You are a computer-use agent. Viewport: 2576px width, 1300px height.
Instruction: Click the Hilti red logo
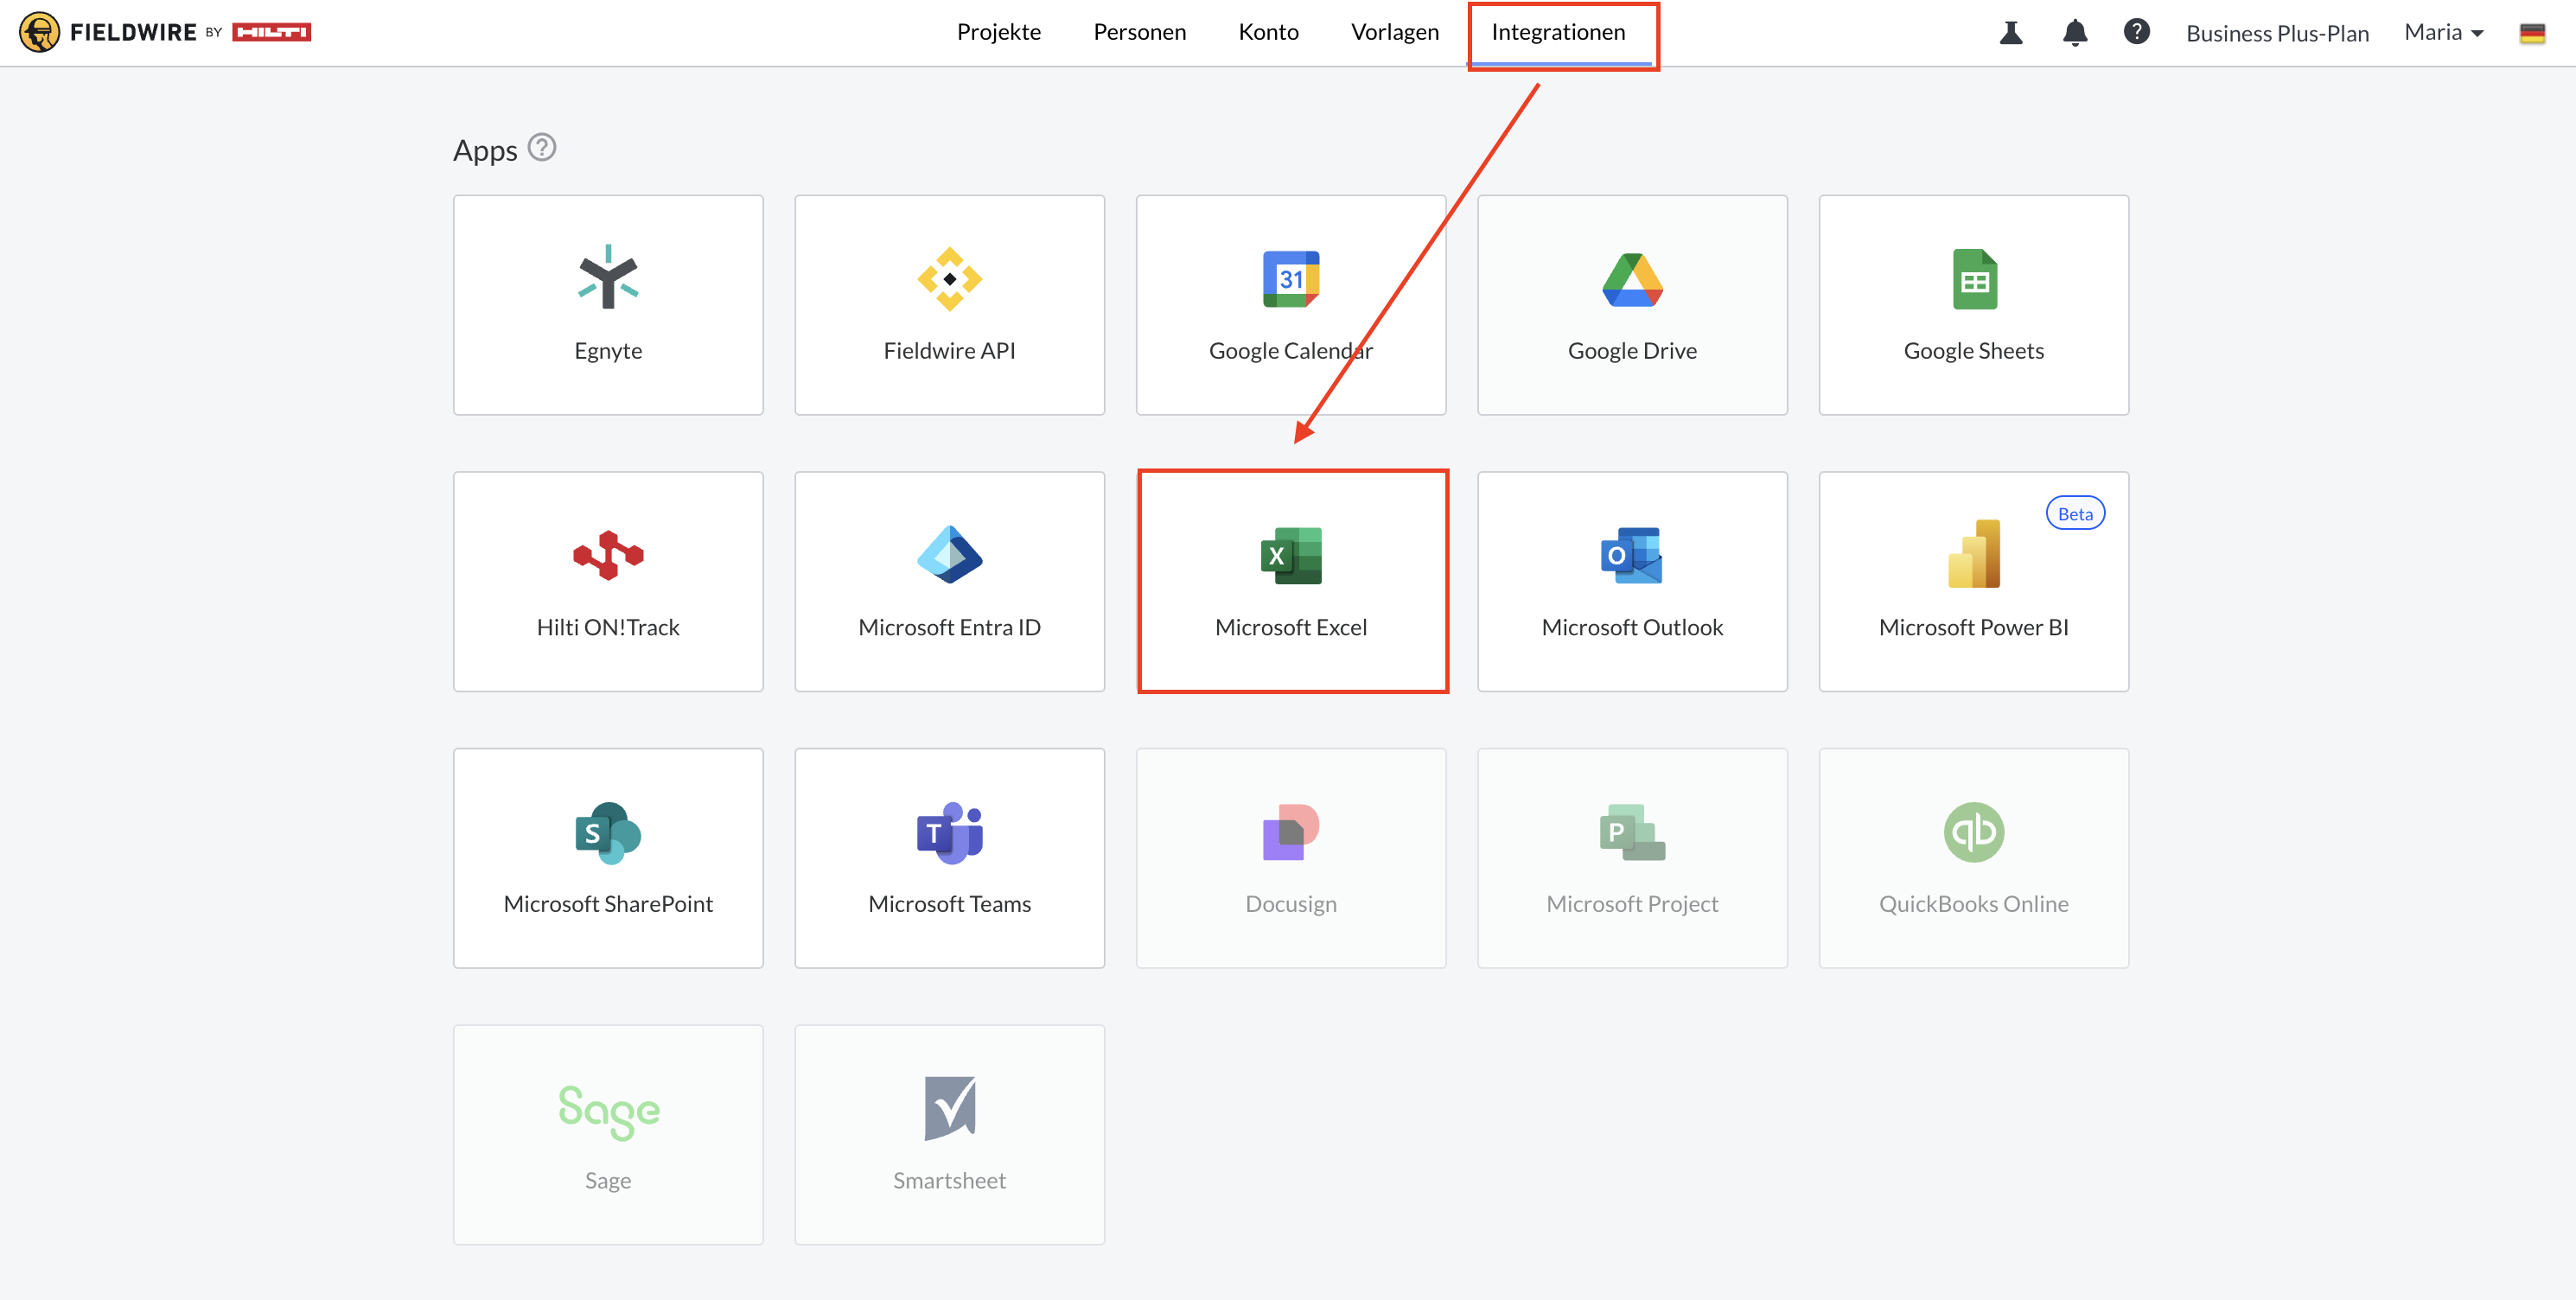click(x=271, y=32)
